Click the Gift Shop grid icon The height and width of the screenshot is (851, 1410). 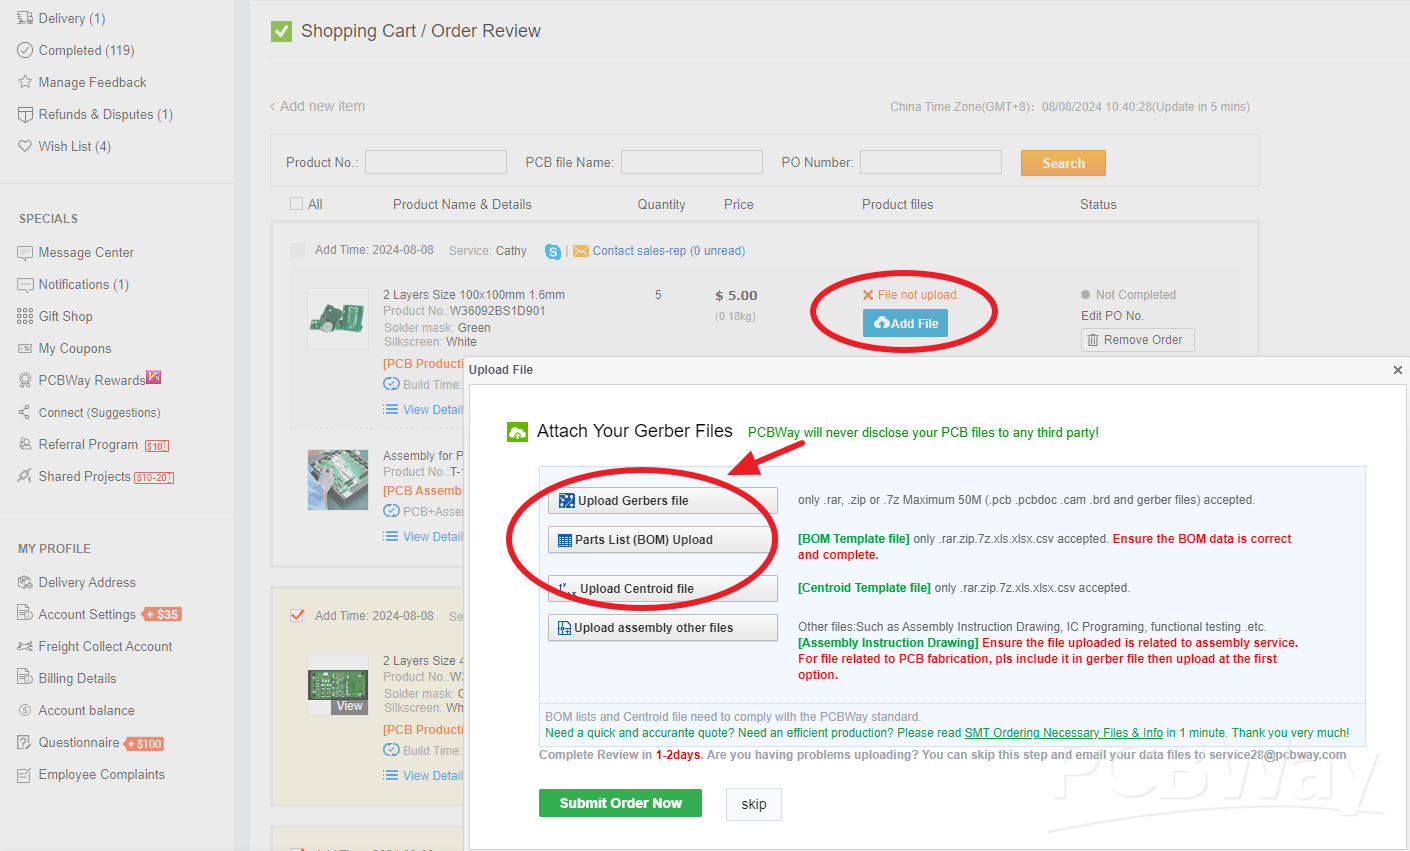coord(25,316)
